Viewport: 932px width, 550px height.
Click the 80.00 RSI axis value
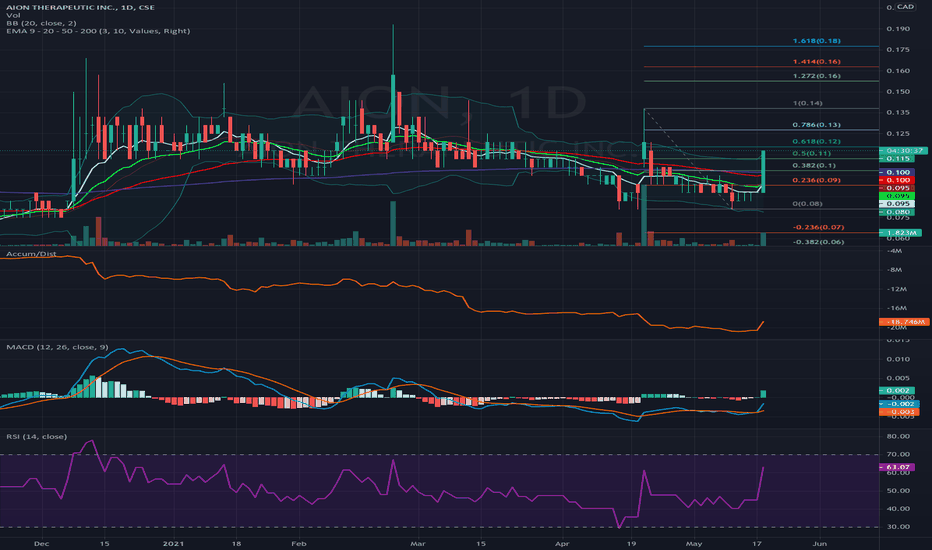898,436
